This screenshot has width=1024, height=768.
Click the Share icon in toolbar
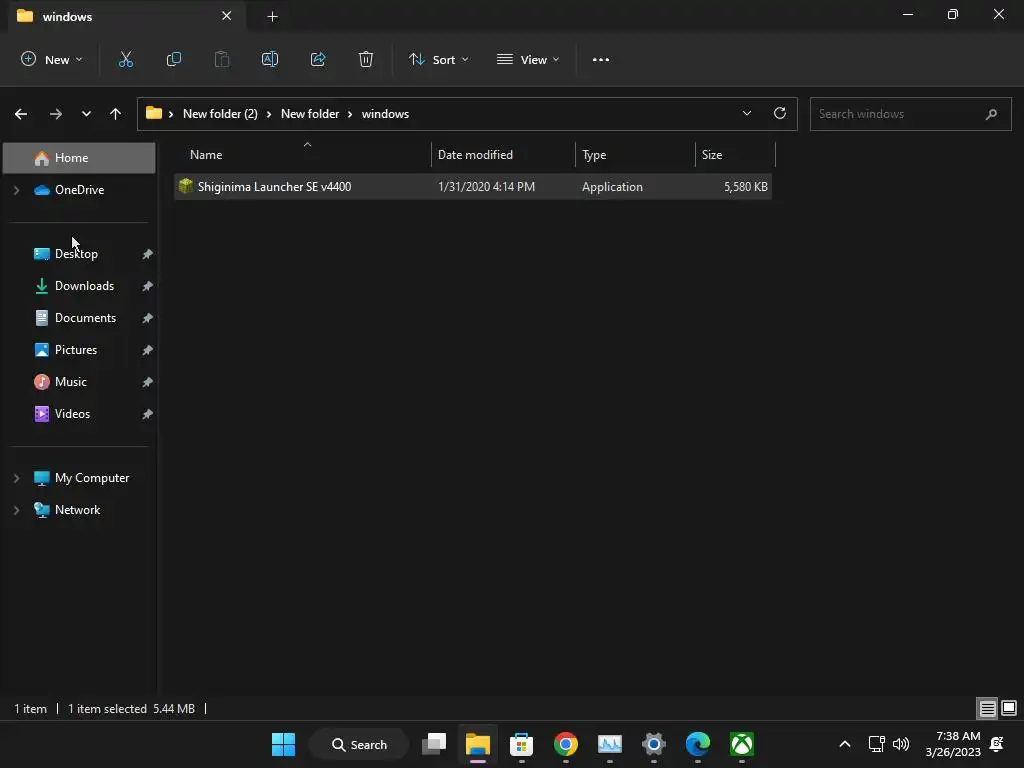[318, 59]
